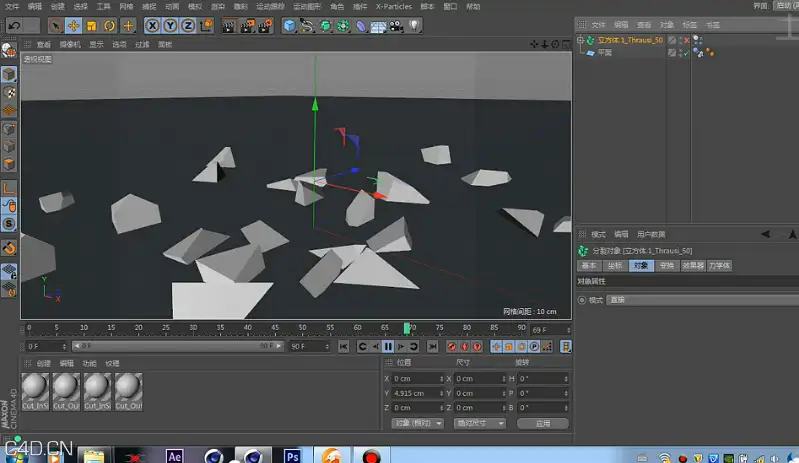The image size is (799, 463).
Task: Toggle visibility dots of 平面 object
Action: tap(680, 53)
